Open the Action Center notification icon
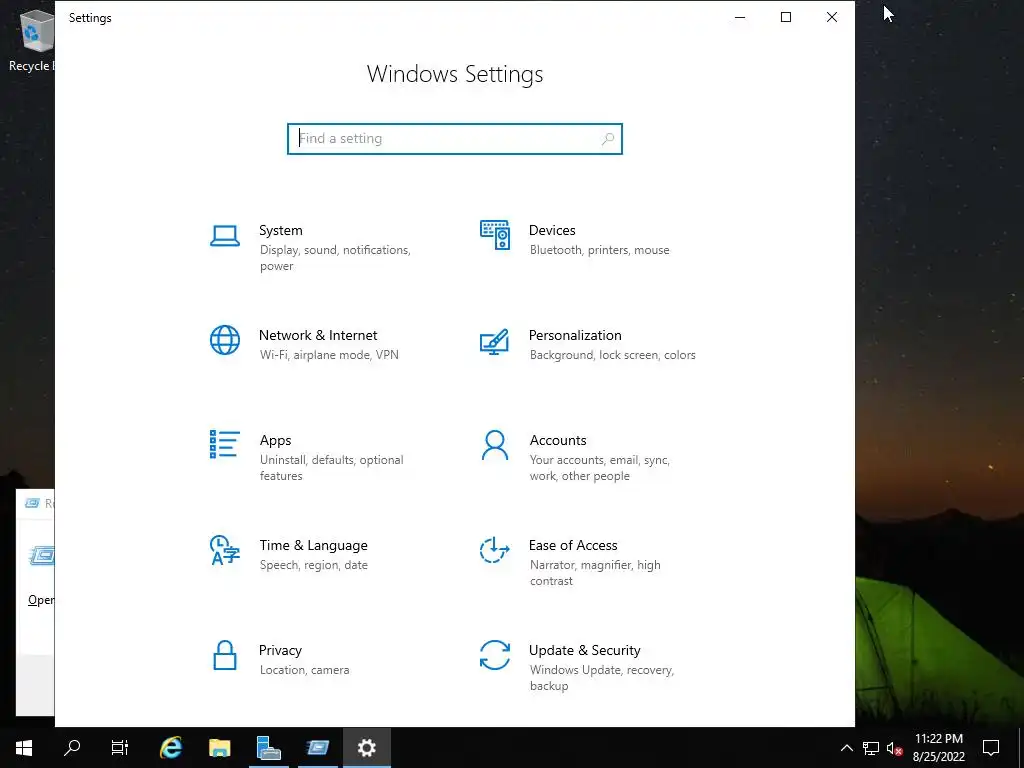This screenshot has width=1024, height=768. tap(991, 748)
